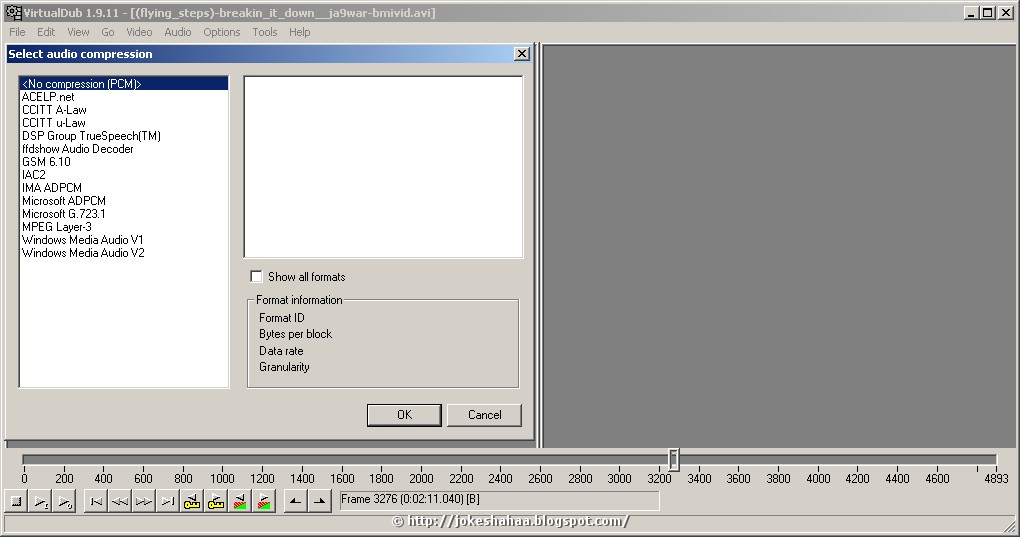
Task: Click the empty format list box
Action: click(x=383, y=167)
